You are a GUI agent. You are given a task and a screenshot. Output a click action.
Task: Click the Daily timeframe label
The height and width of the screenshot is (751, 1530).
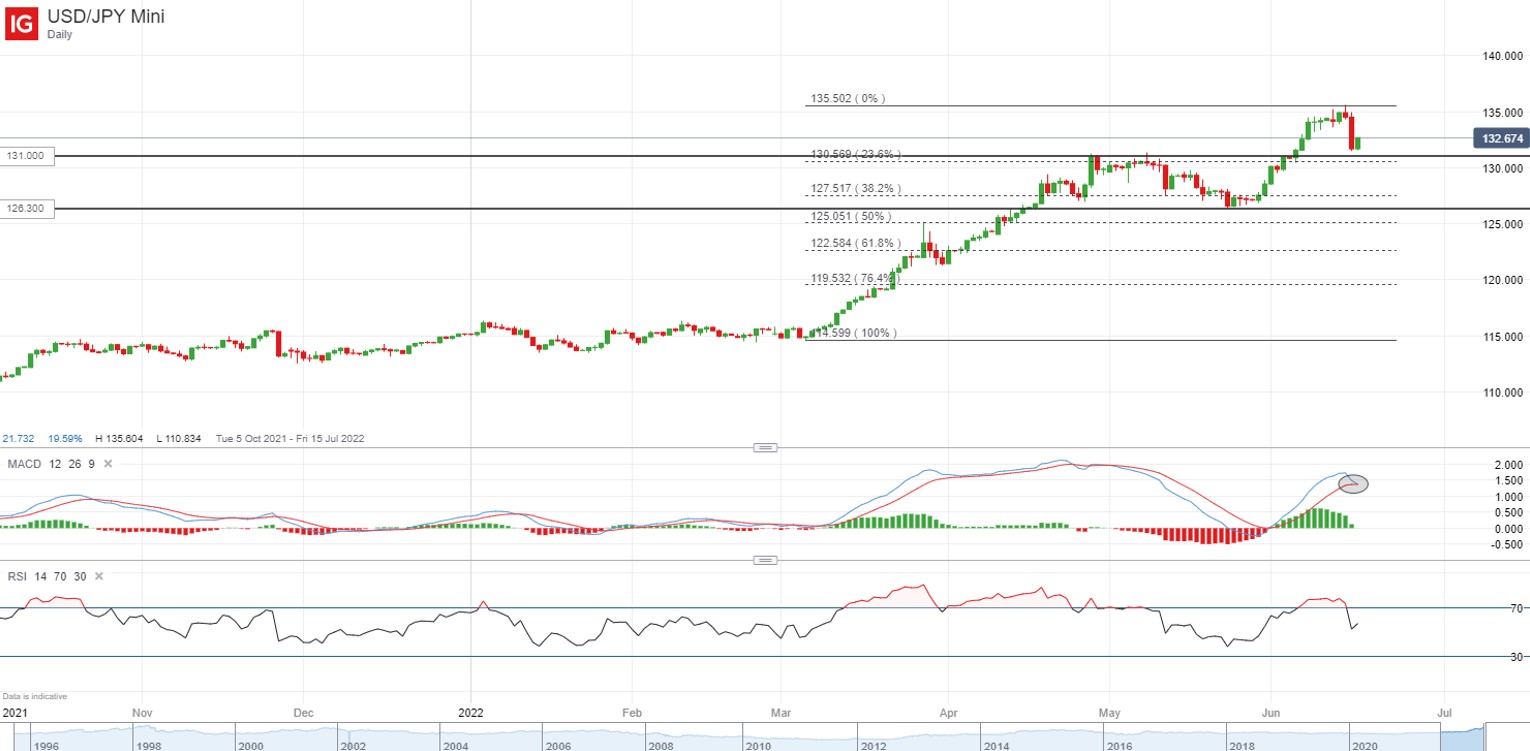click(x=61, y=34)
